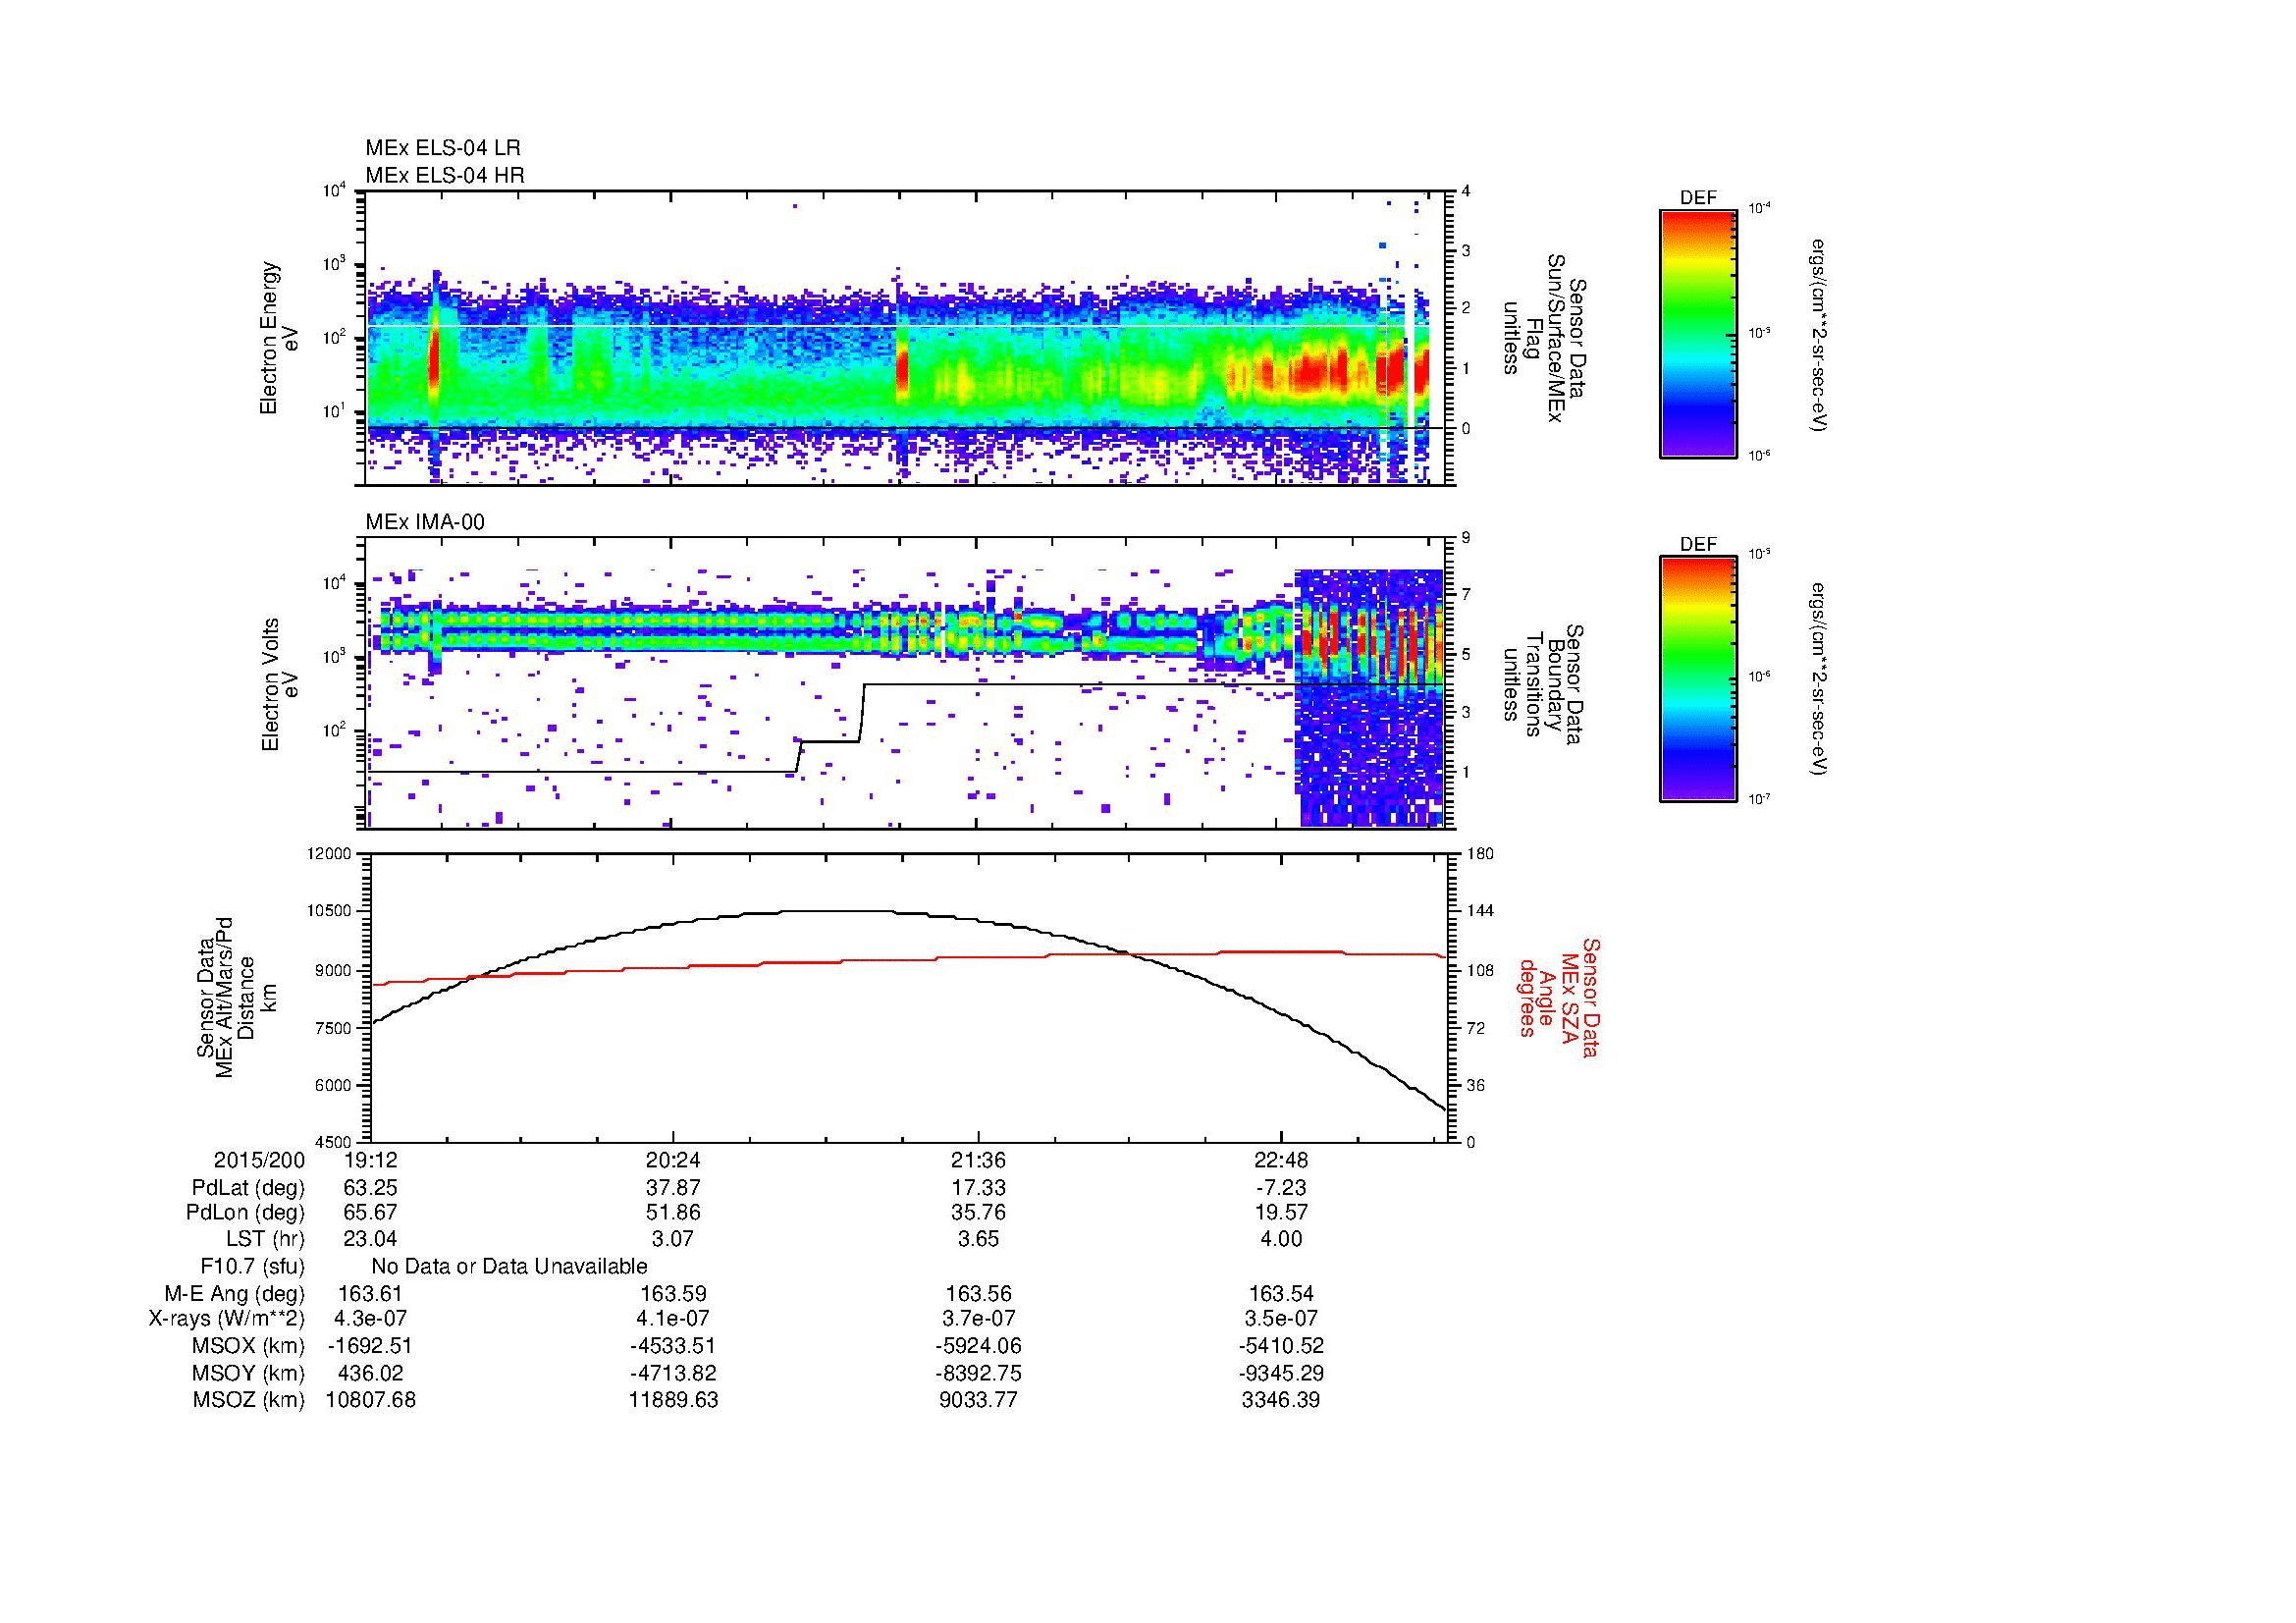Click the '22:48' time tick label
Screen dimensions: 2296x1623
(x=1281, y=1160)
